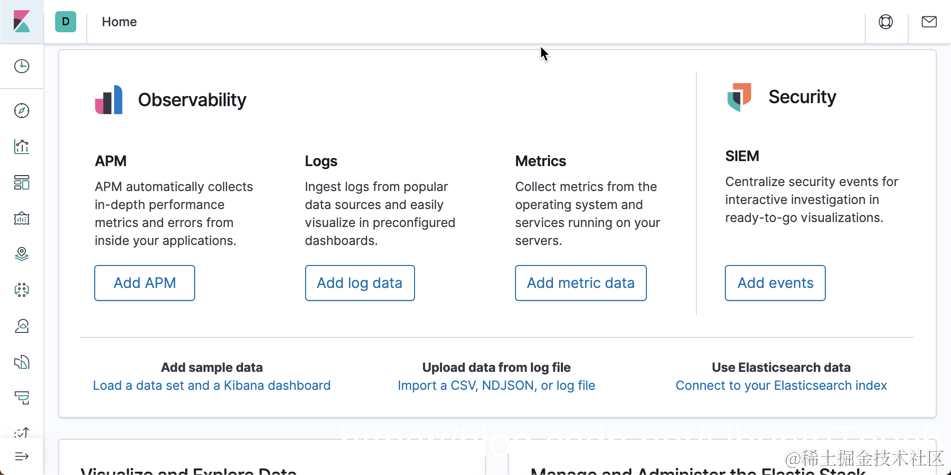951x475 pixels.
Task: Click the Add events button
Action: coord(775,283)
